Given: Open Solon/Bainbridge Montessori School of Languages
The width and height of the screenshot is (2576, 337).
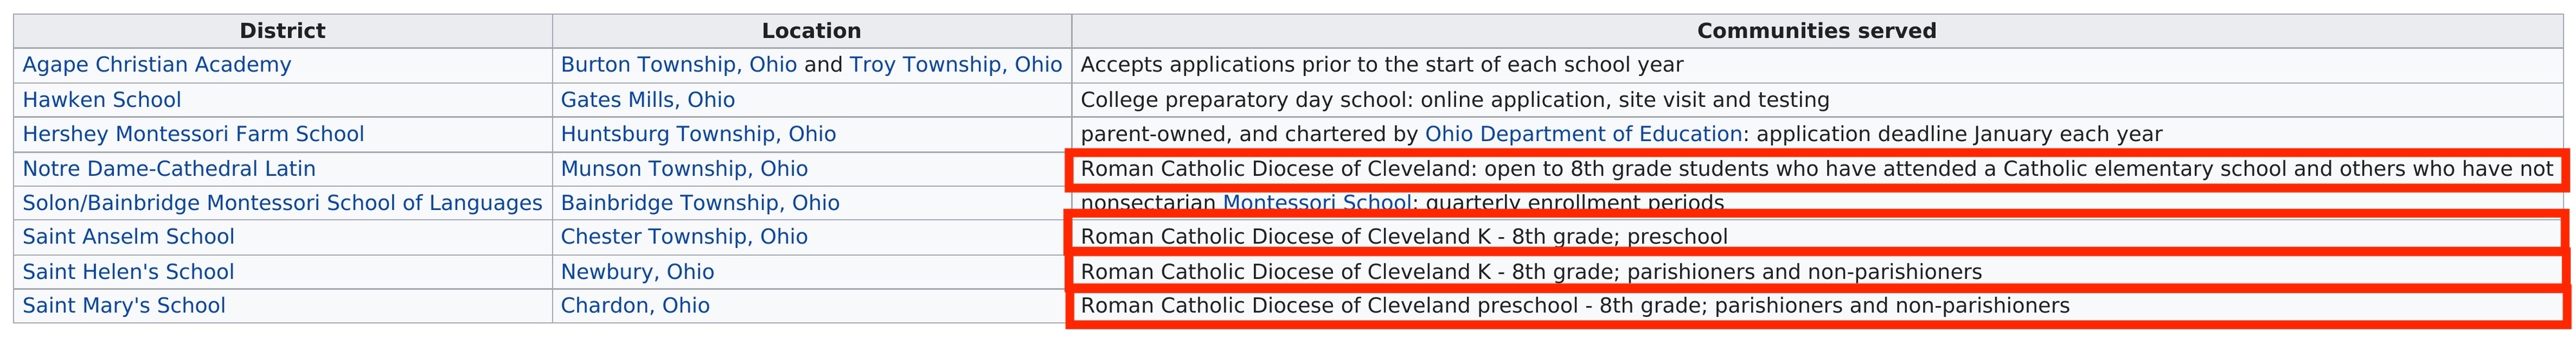Looking at the screenshot, I should 282,203.
